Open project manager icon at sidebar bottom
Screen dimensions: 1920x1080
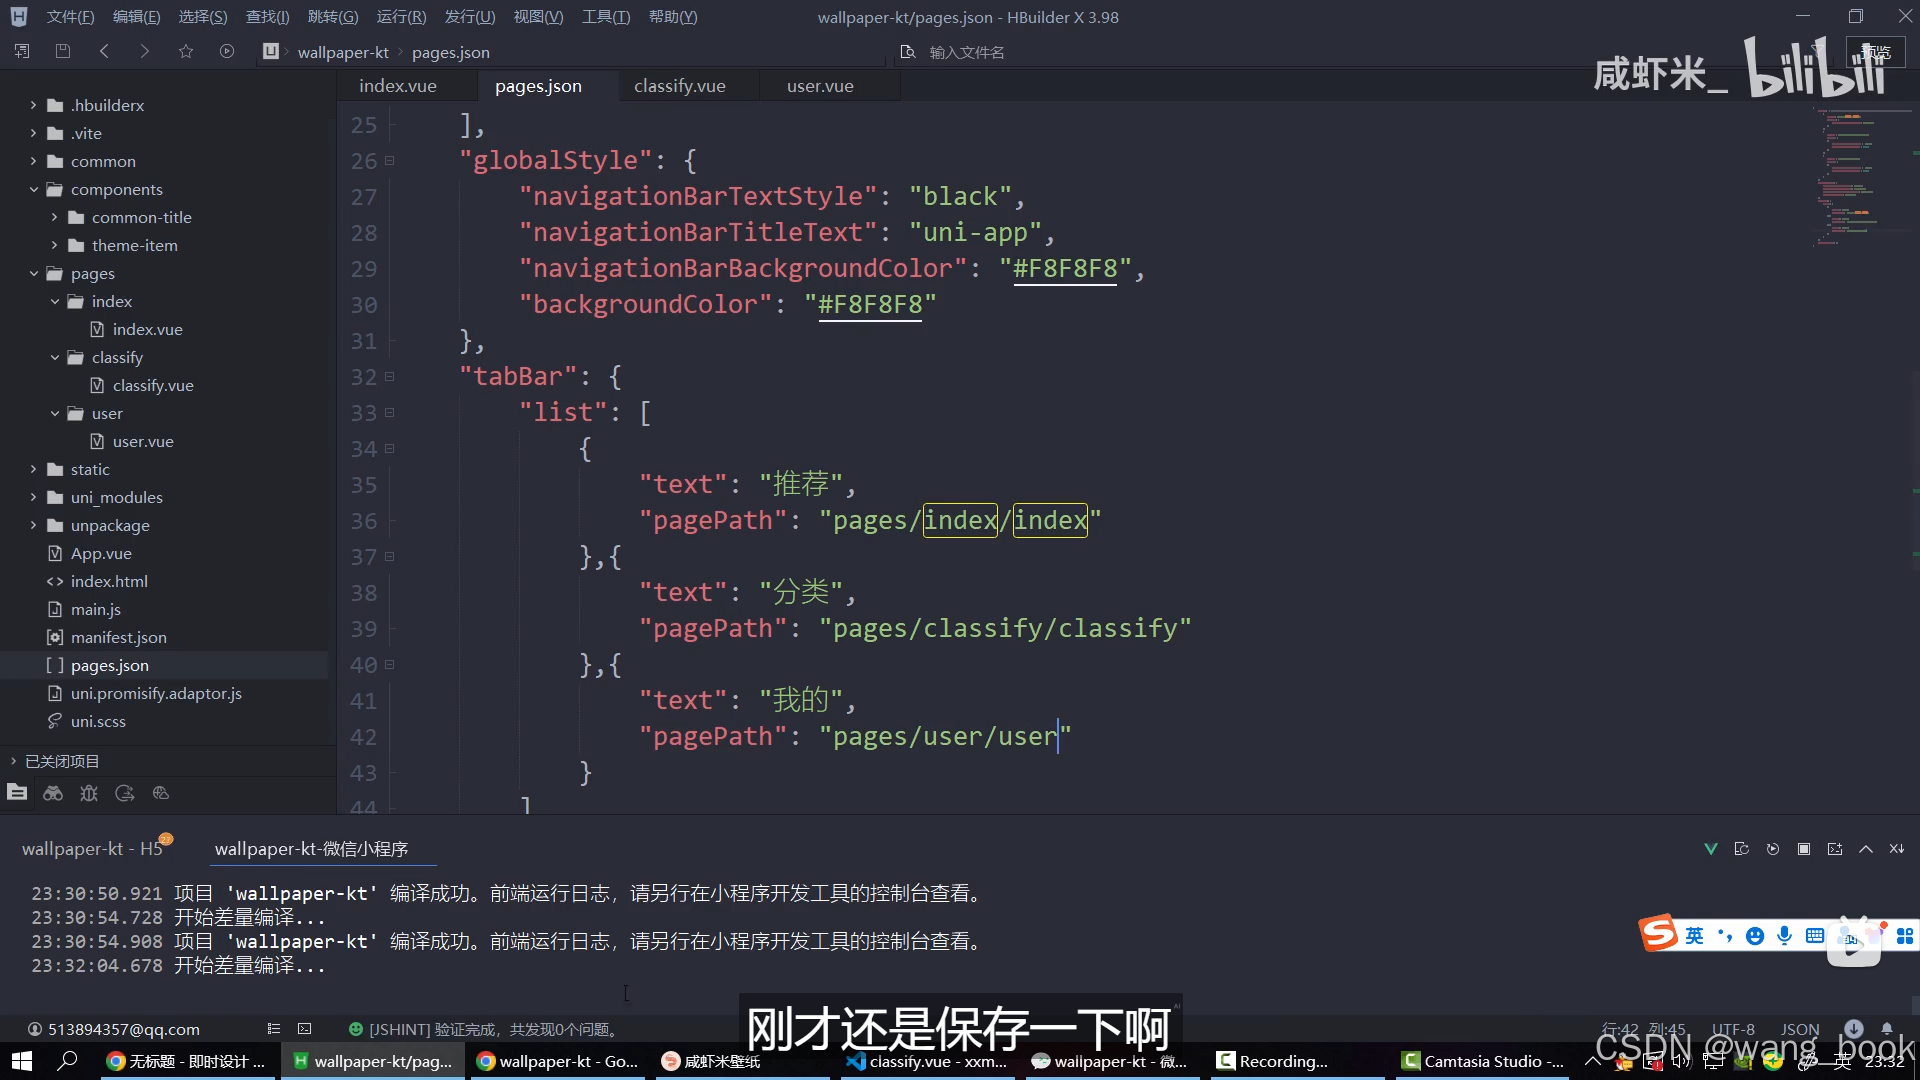click(x=17, y=793)
